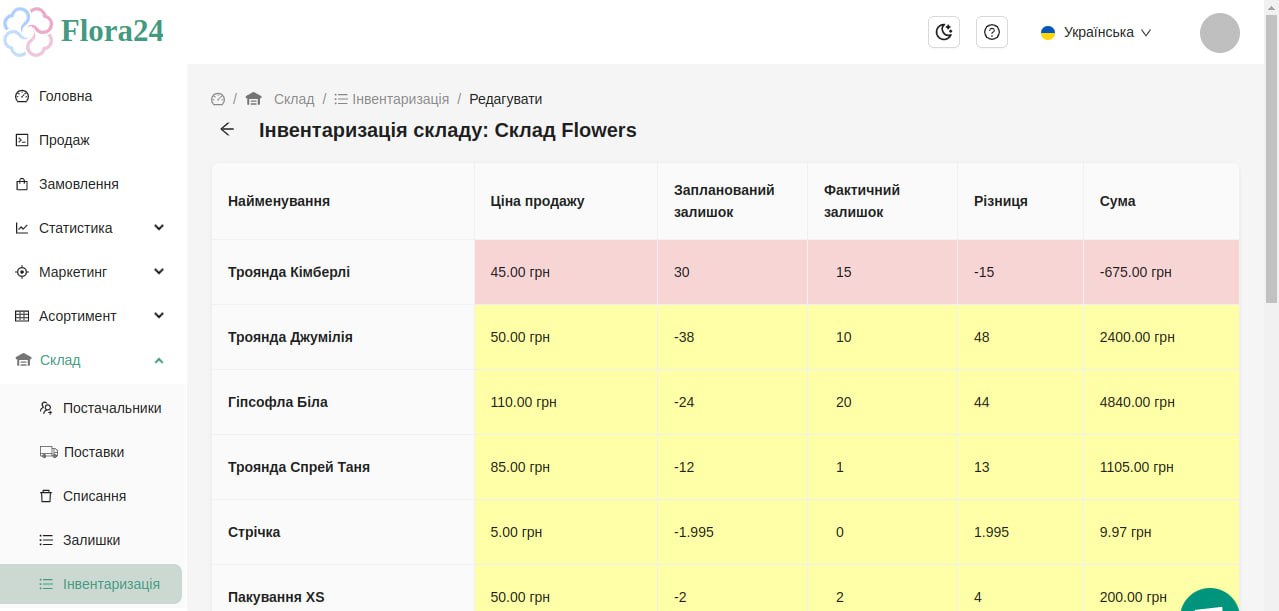
Task: Click breadcrumb dashboard gauge icon
Action: click(x=218, y=99)
